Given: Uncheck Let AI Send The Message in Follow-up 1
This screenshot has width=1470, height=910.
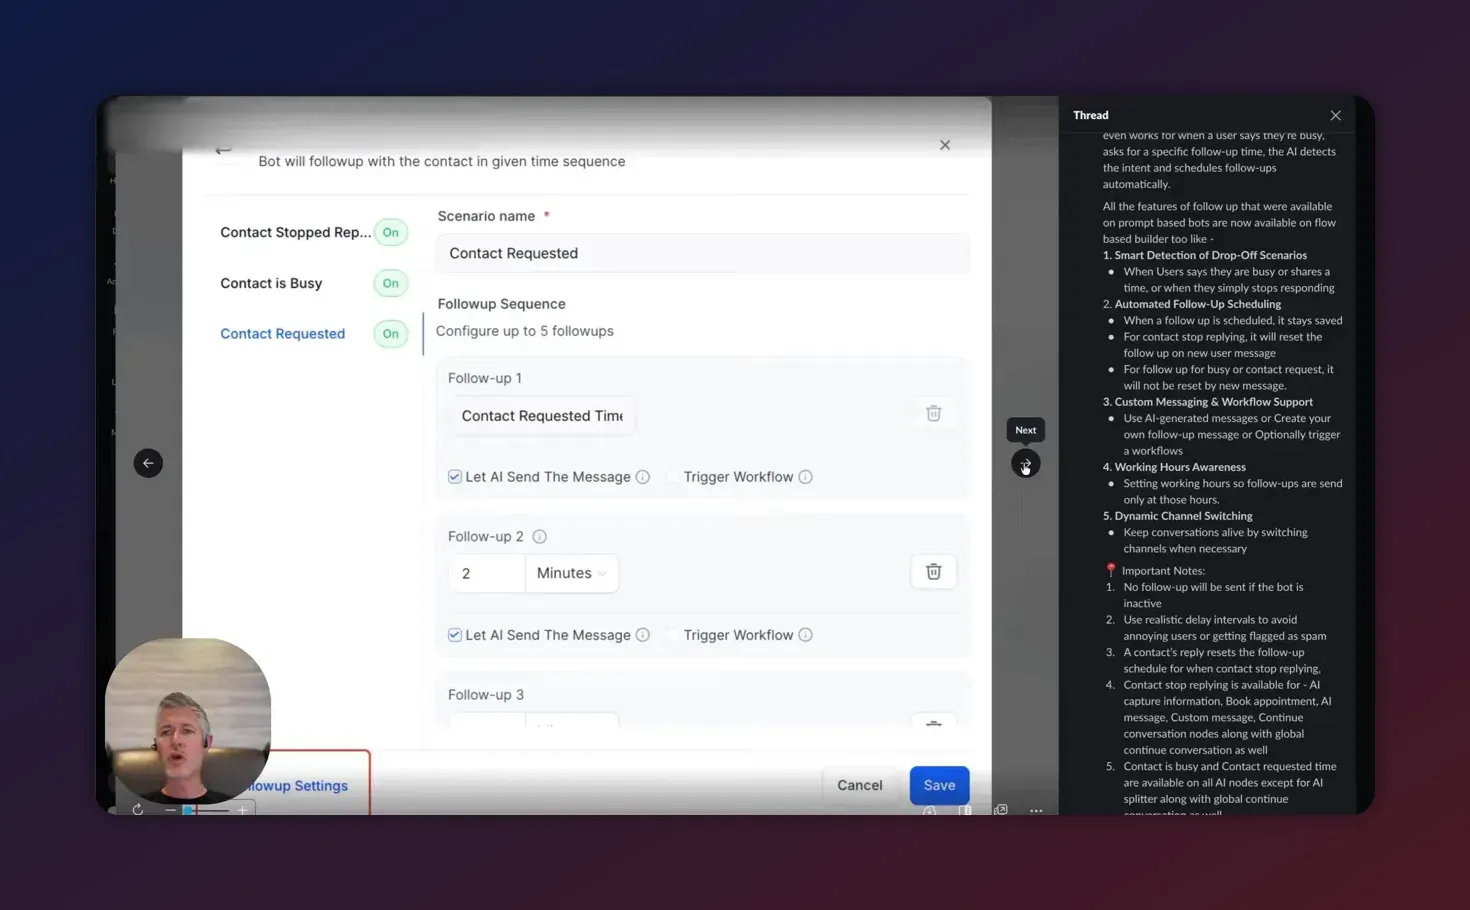Looking at the screenshot, I should point(455,477).
